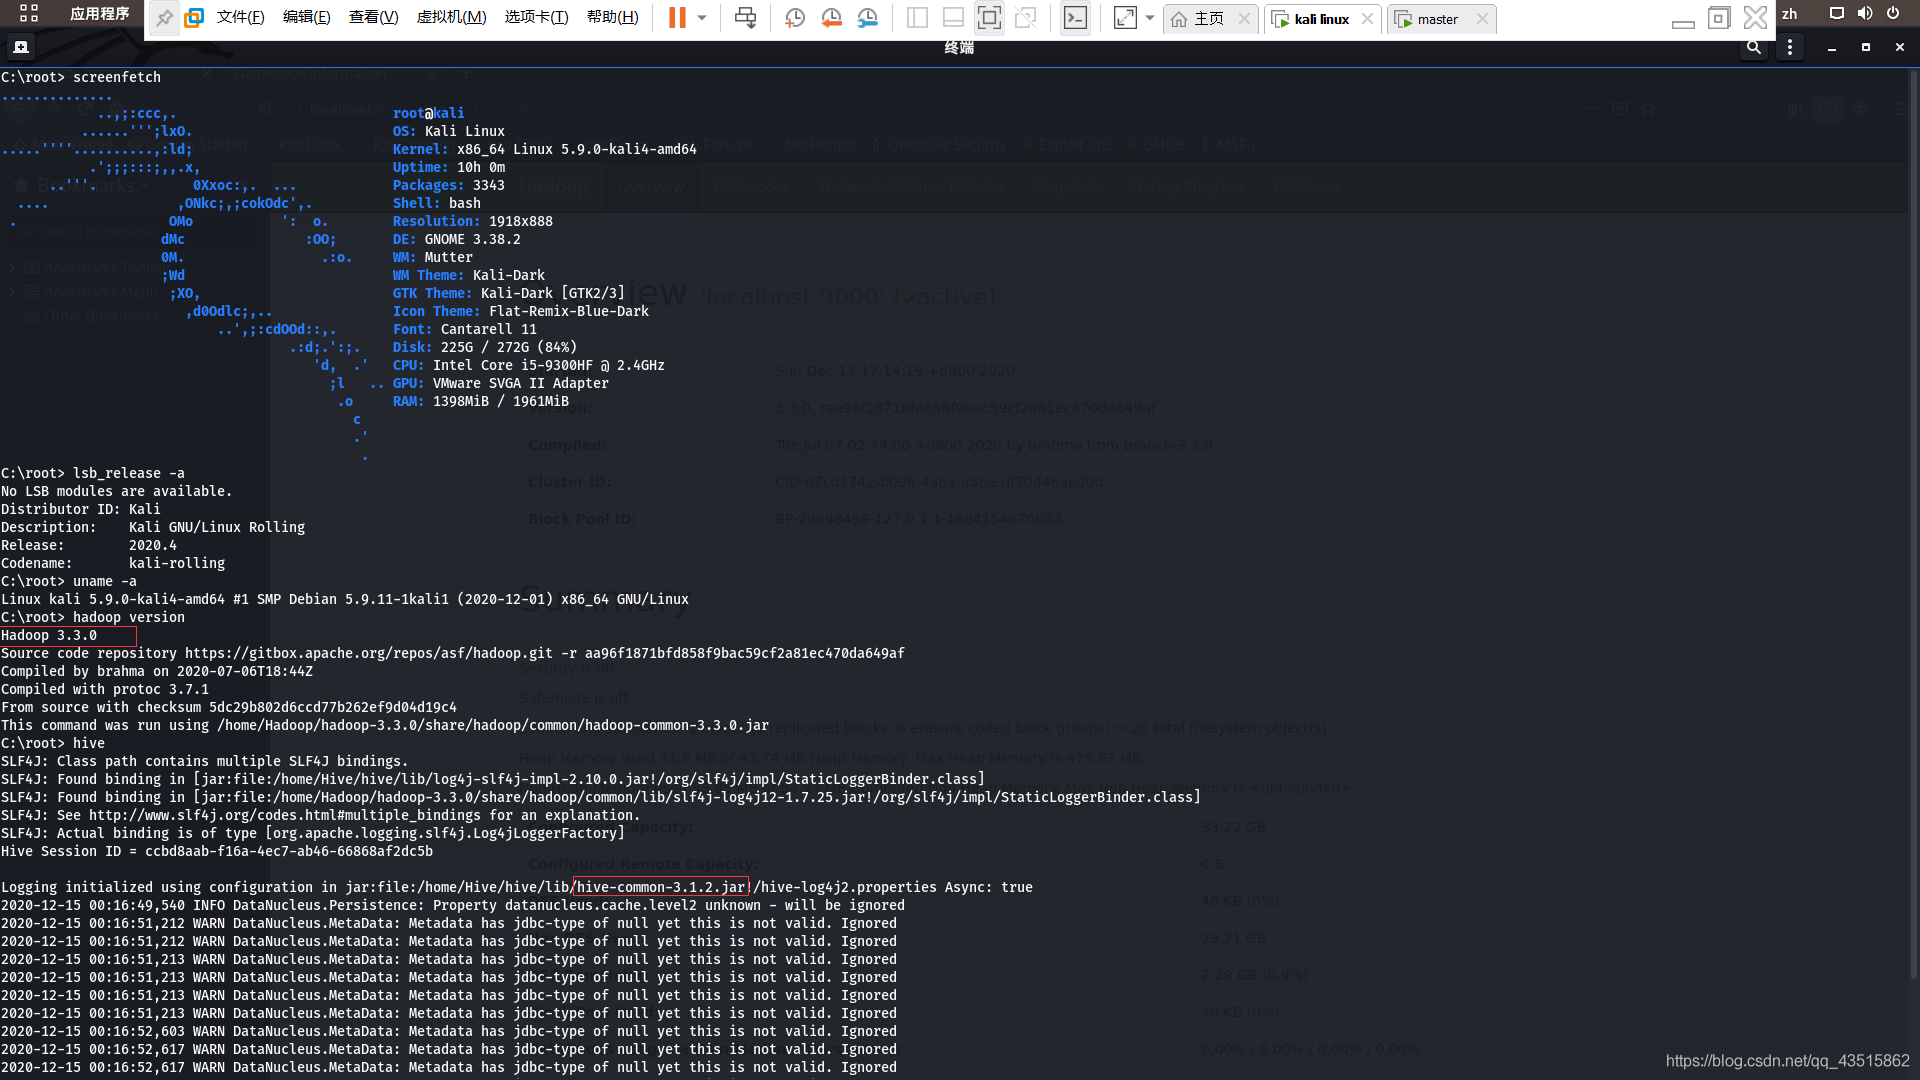Click the 'uname -a' command line

tap(69, 582)
